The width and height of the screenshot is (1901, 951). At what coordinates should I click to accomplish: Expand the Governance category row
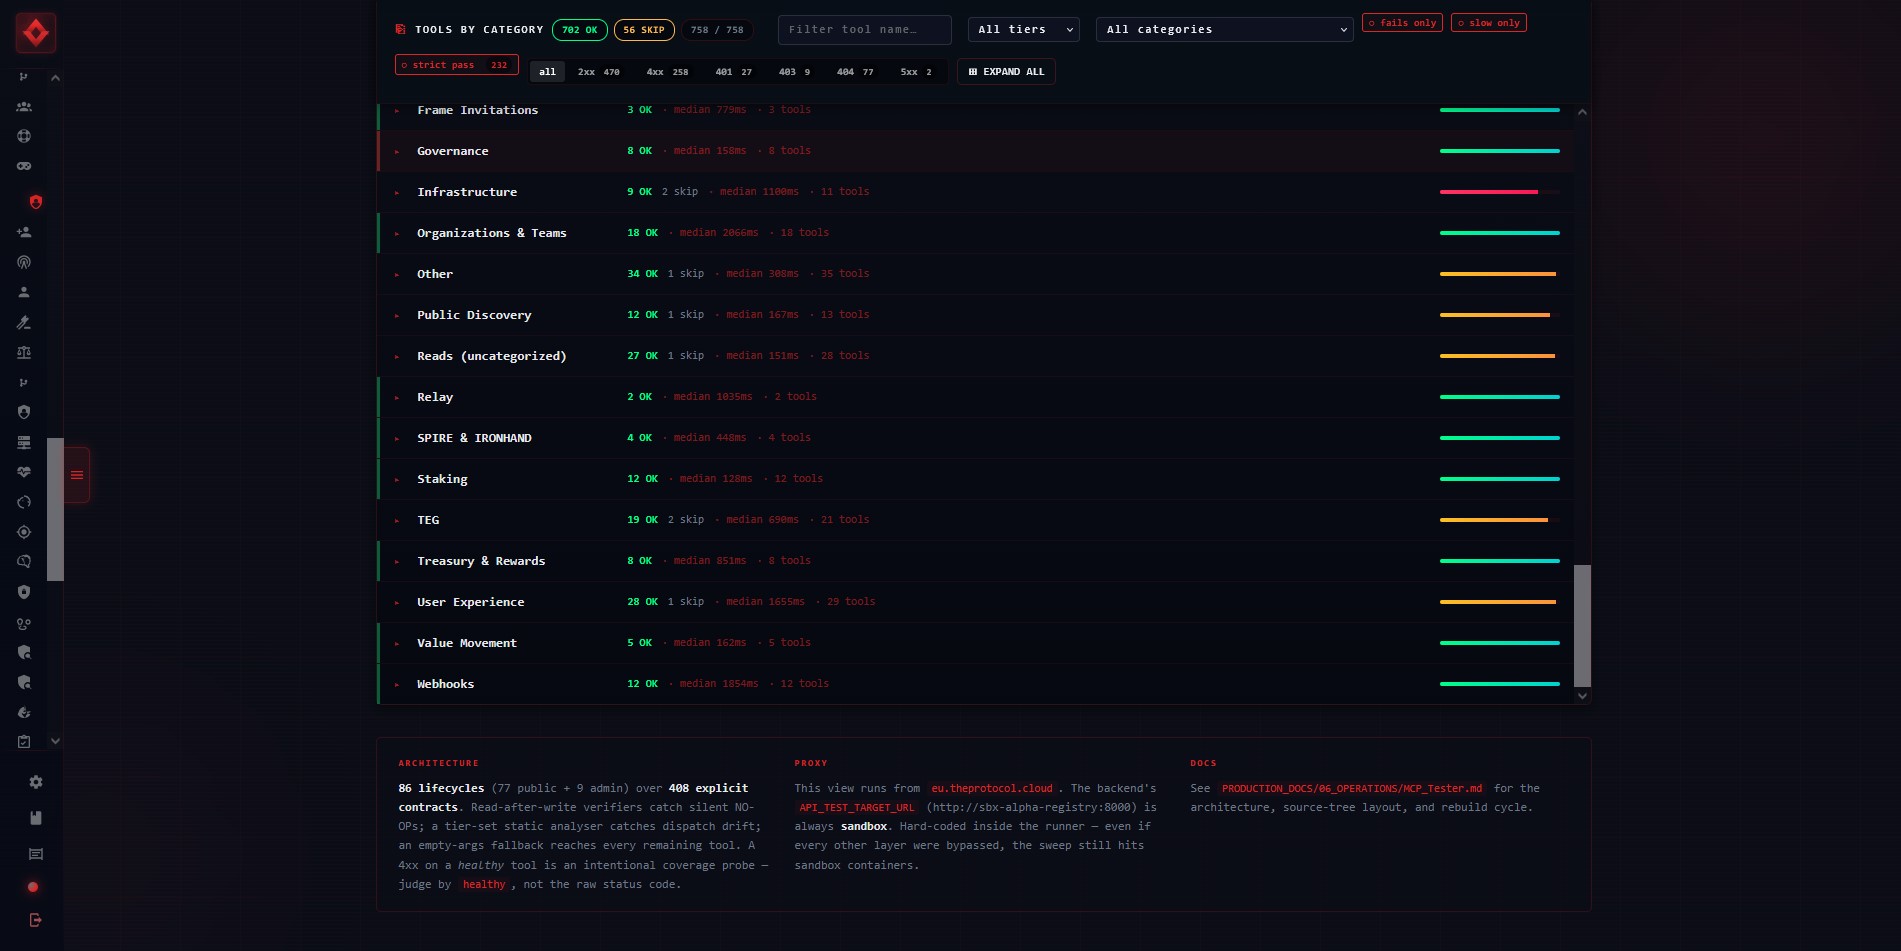click(x=975, y=151)
